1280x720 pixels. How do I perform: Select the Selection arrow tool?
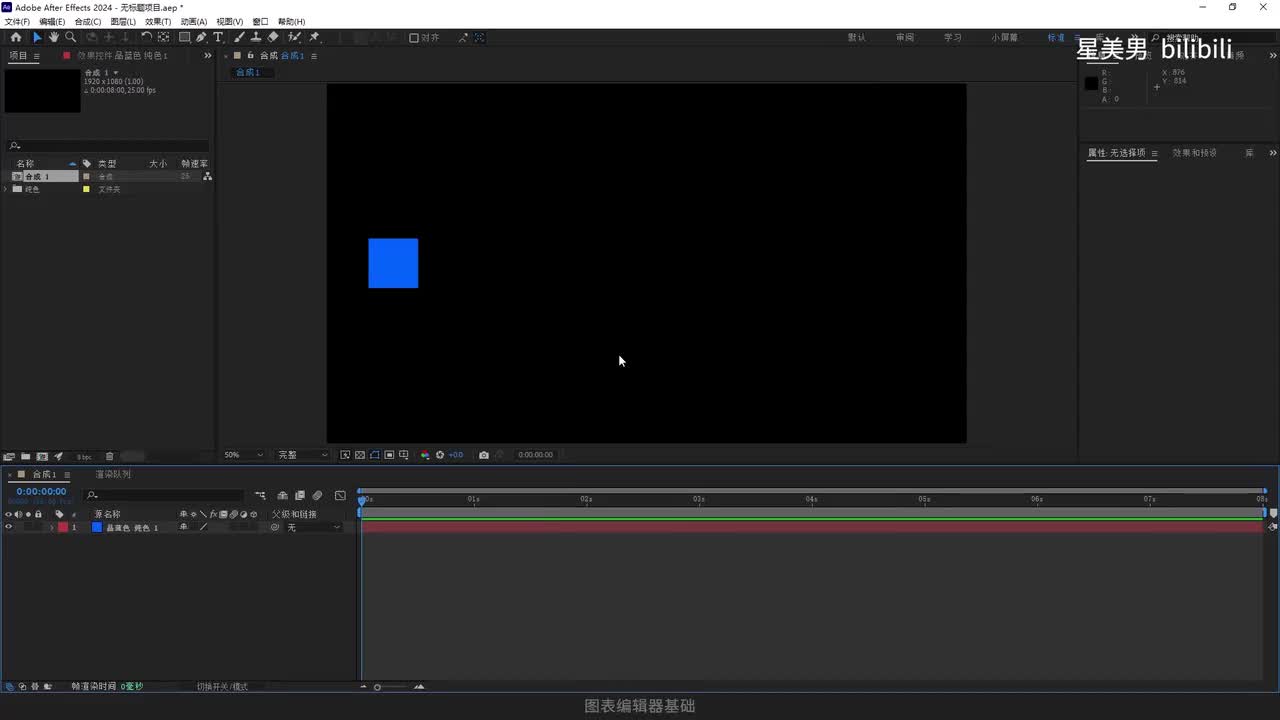click(37, 37)
